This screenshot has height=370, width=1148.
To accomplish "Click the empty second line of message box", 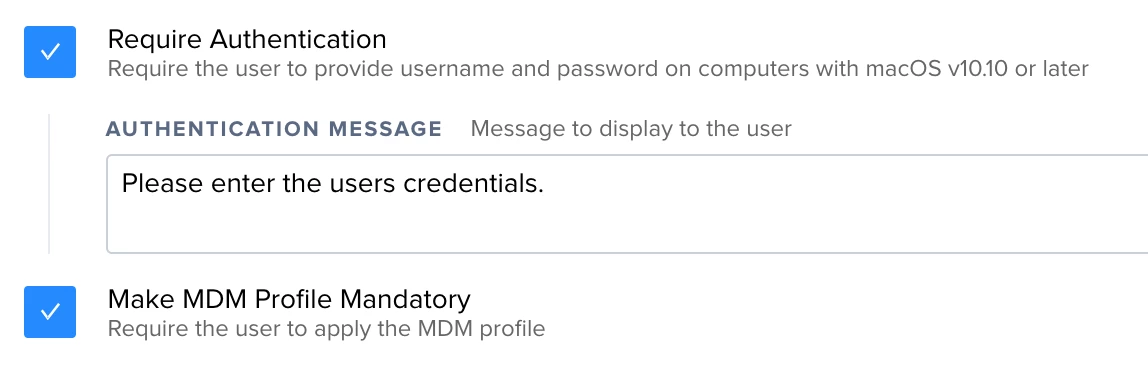I will point(627,223).
